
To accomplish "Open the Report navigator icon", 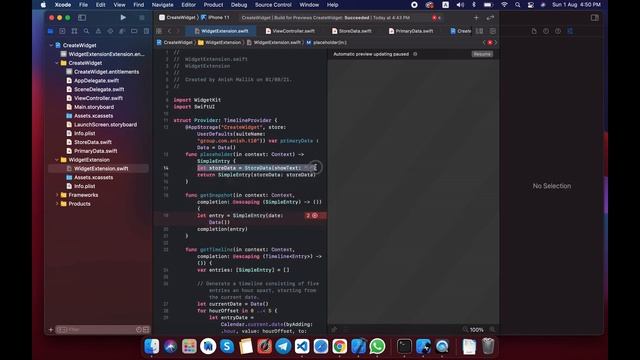I will (146, 31).
